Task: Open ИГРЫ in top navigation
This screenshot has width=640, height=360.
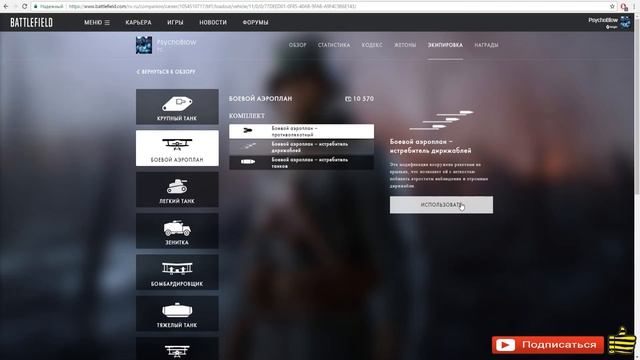Action: 175,22
